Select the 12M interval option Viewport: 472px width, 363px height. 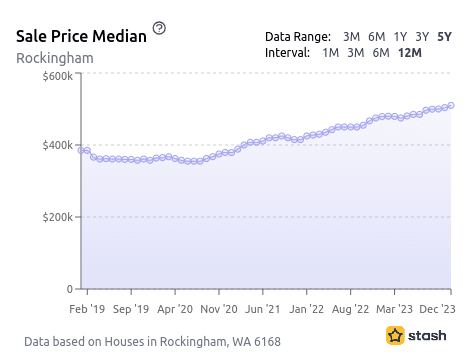point(410,53)
